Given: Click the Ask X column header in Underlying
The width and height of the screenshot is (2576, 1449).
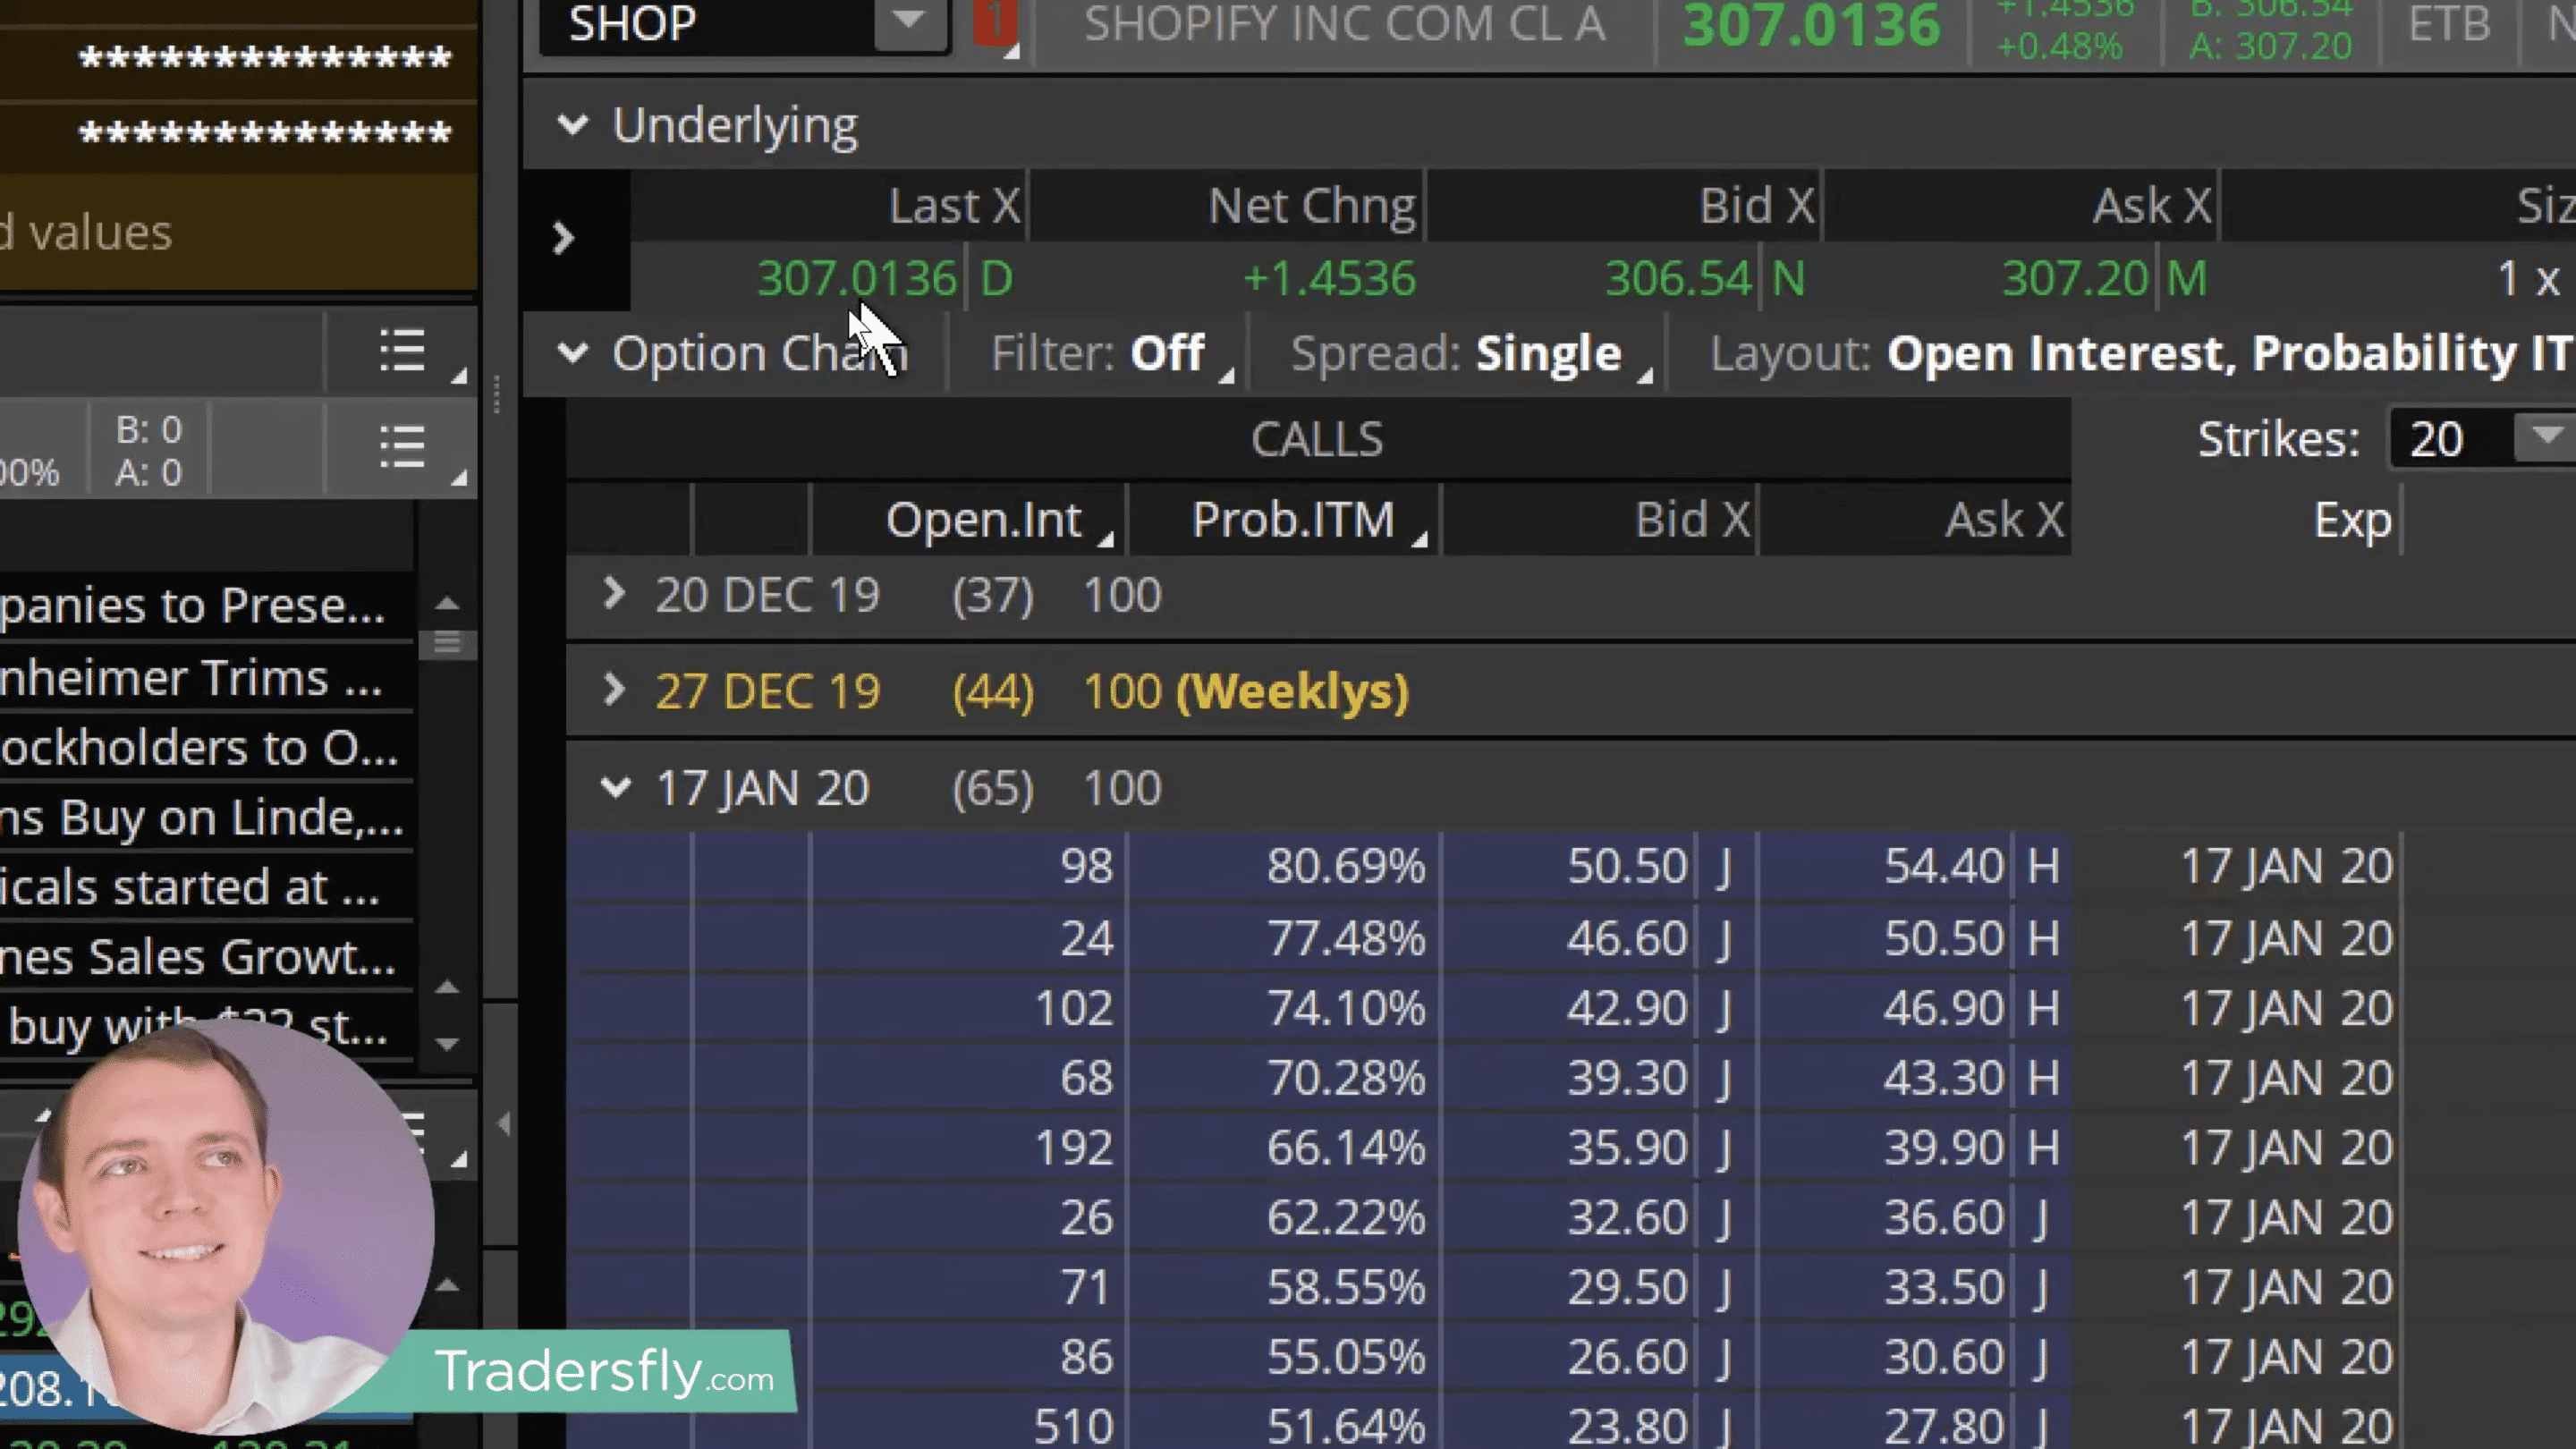Looking at the screenshot, I should [2152, 206].
